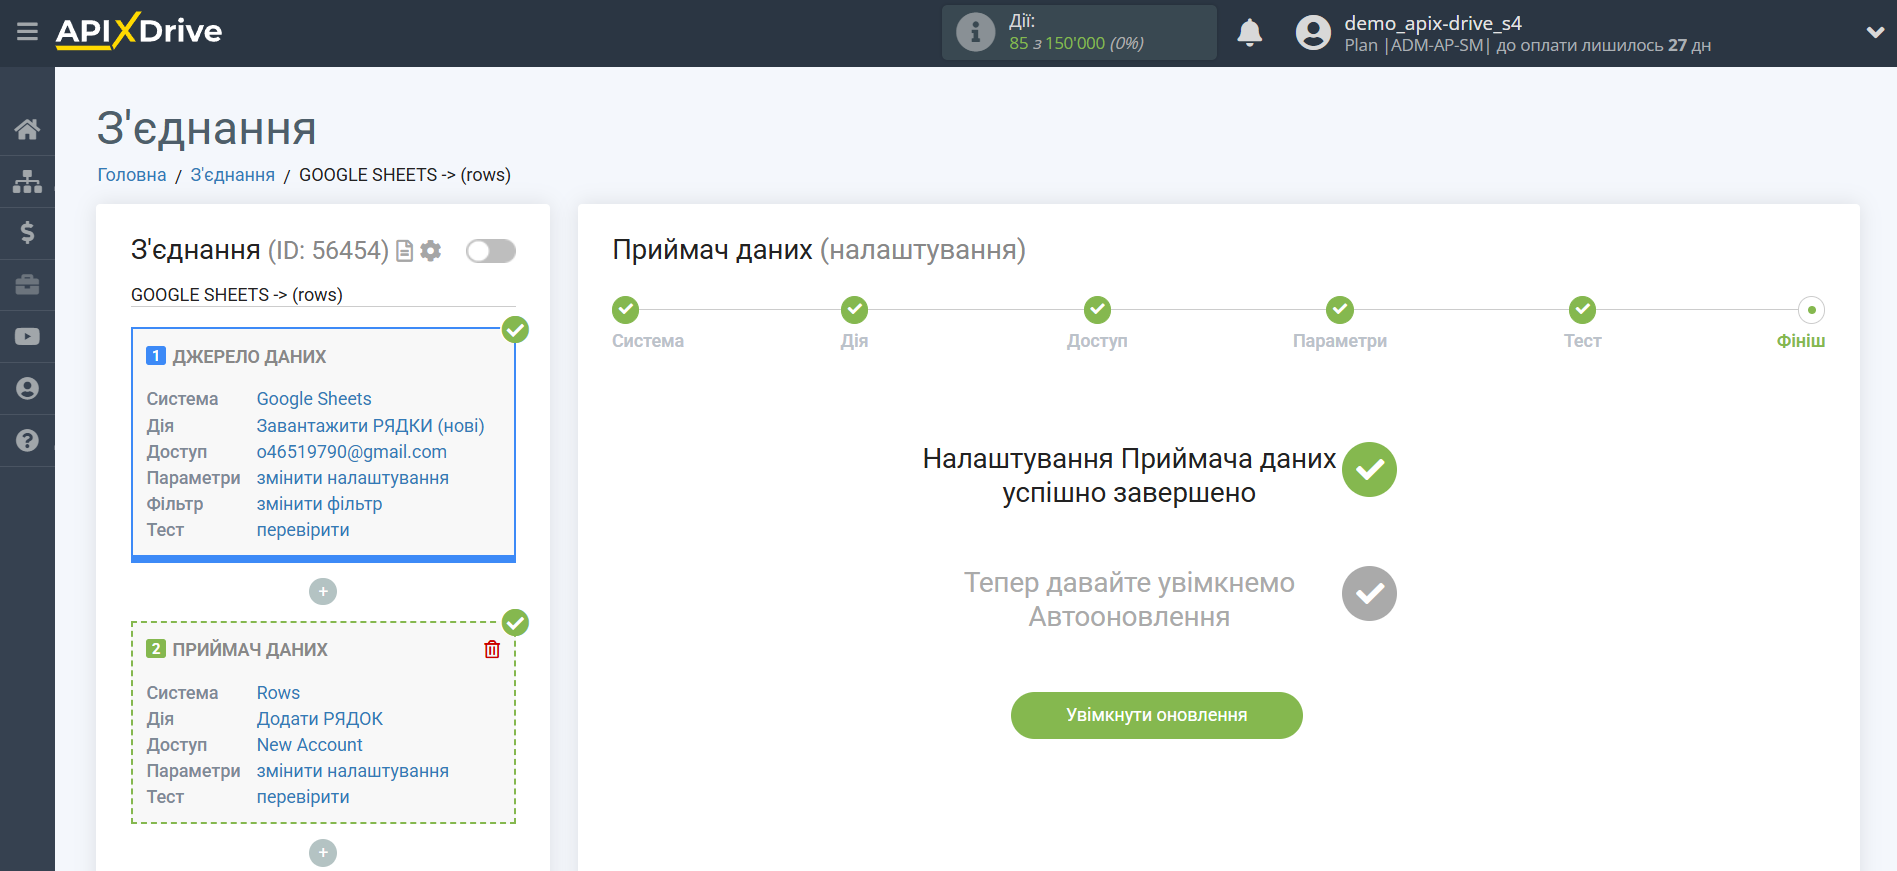Click grey check beside Автооновлення message
The width and height of the screenshot is (1897, 871).
[x=1369, y=594]
